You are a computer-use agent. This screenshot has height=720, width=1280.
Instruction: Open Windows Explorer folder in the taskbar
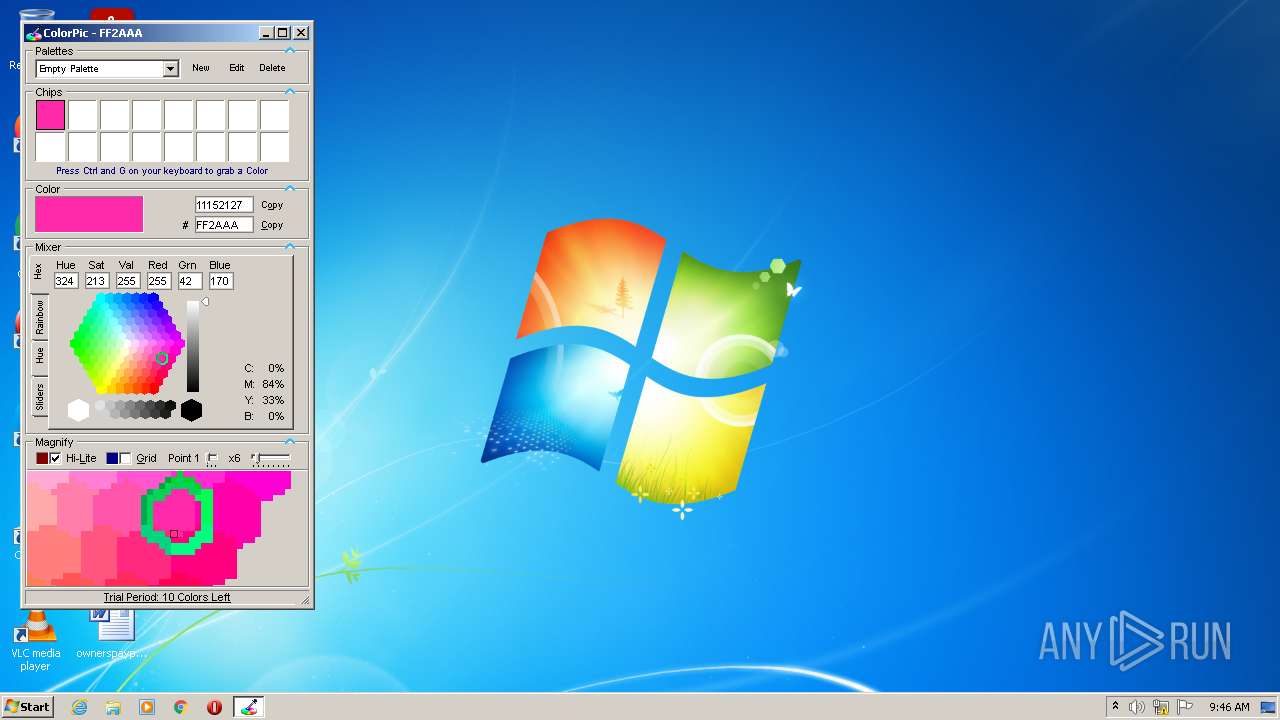tap(113, 707)
